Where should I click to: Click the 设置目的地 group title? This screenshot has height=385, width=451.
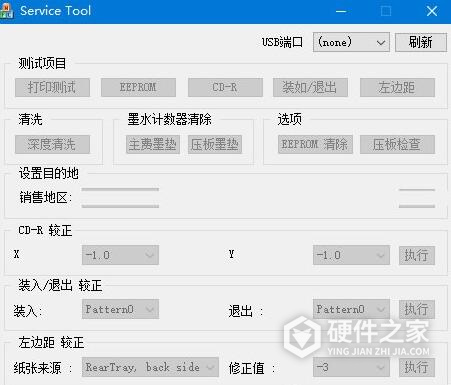click(x=49, y=173)
